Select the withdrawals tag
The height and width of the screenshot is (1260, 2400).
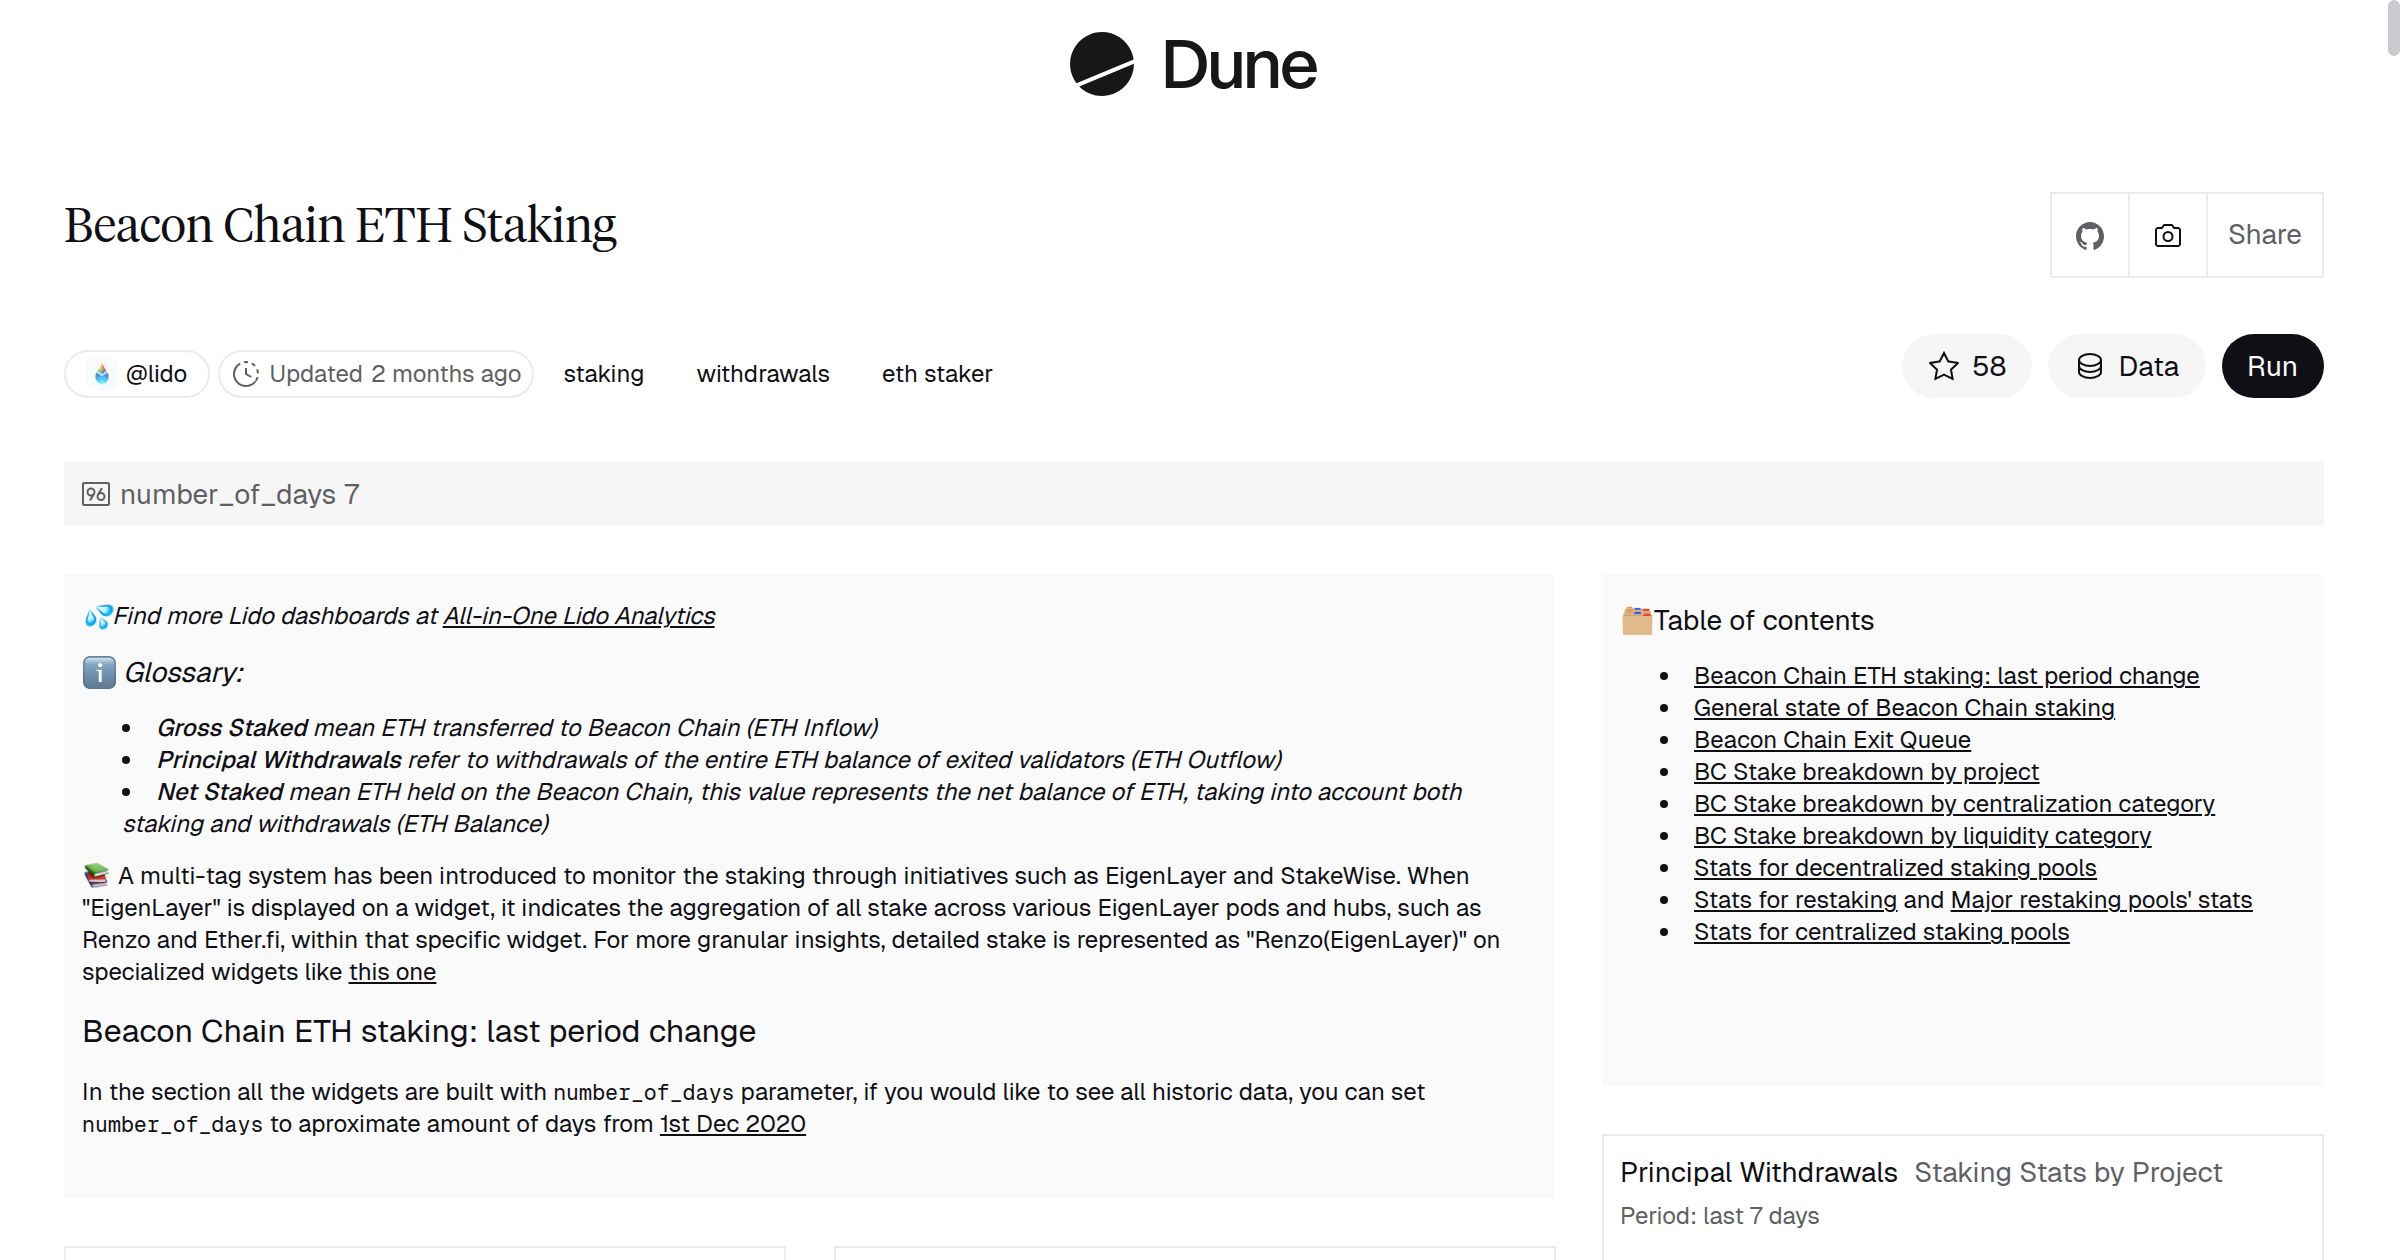pyautogui.click(x=762, y=373)
